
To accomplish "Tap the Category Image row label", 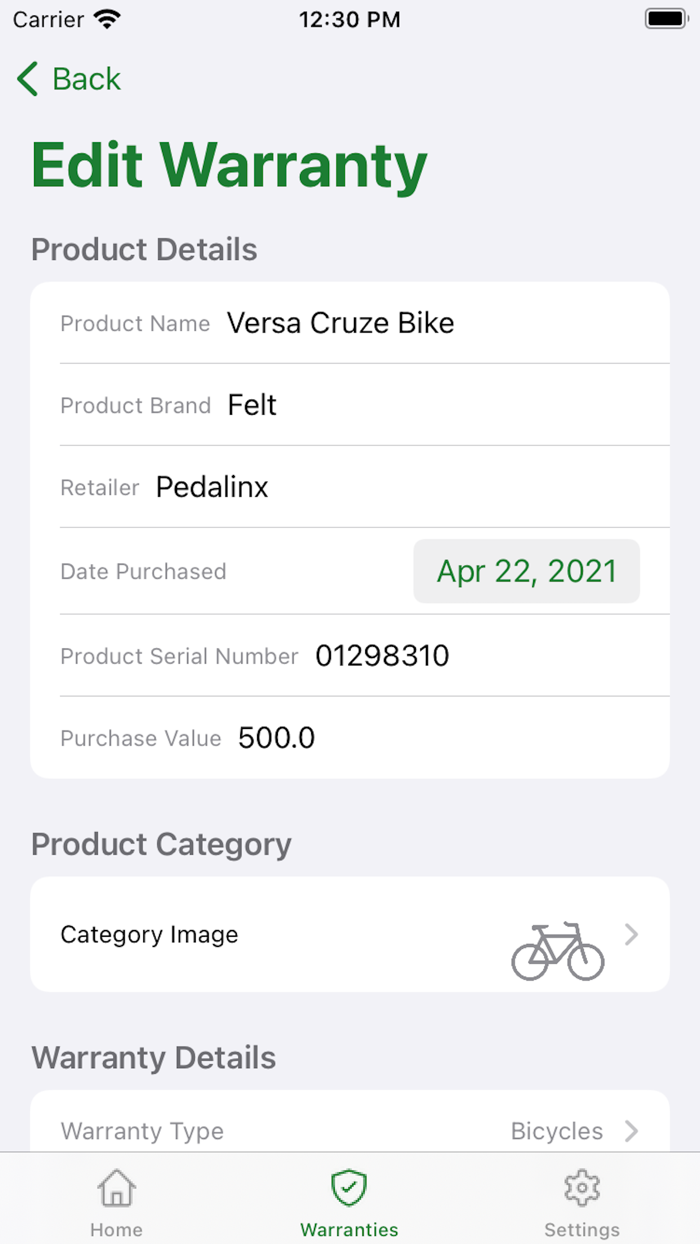I will click(x=149, y=935).
